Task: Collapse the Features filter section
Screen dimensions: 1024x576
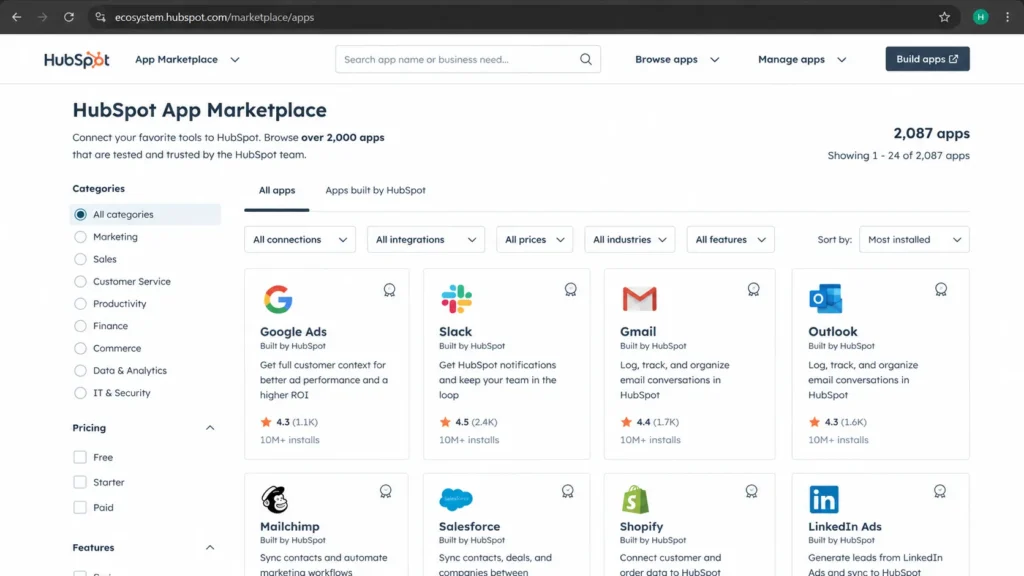Action: [210, 547]
